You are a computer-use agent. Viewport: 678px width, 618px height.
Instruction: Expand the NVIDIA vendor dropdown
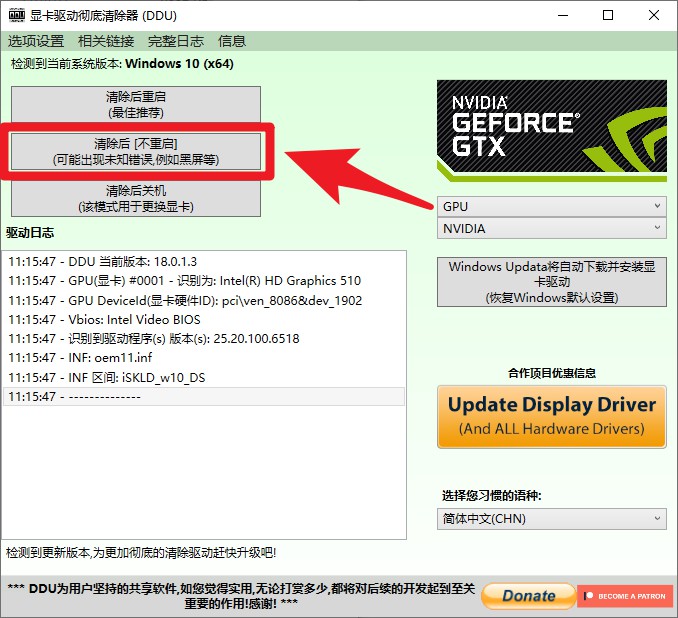(551, 229)
